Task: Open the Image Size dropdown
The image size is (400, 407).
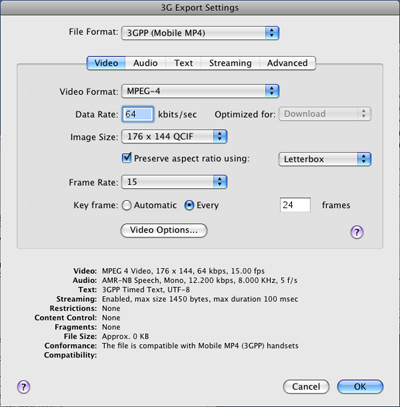Action: coord(174,137)
